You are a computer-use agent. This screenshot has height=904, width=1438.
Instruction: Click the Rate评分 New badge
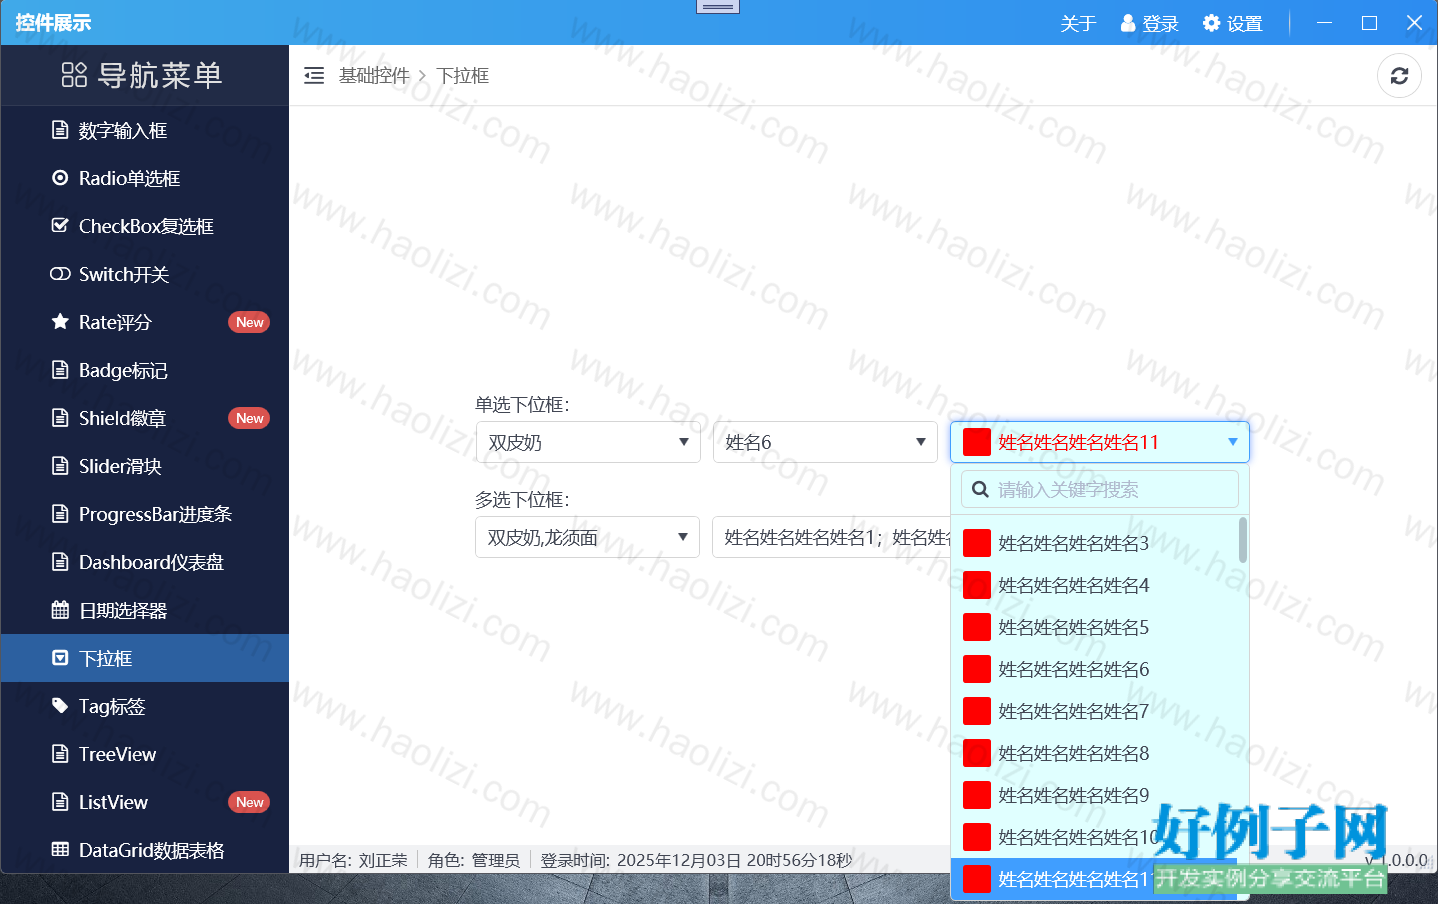coord(250,322)
